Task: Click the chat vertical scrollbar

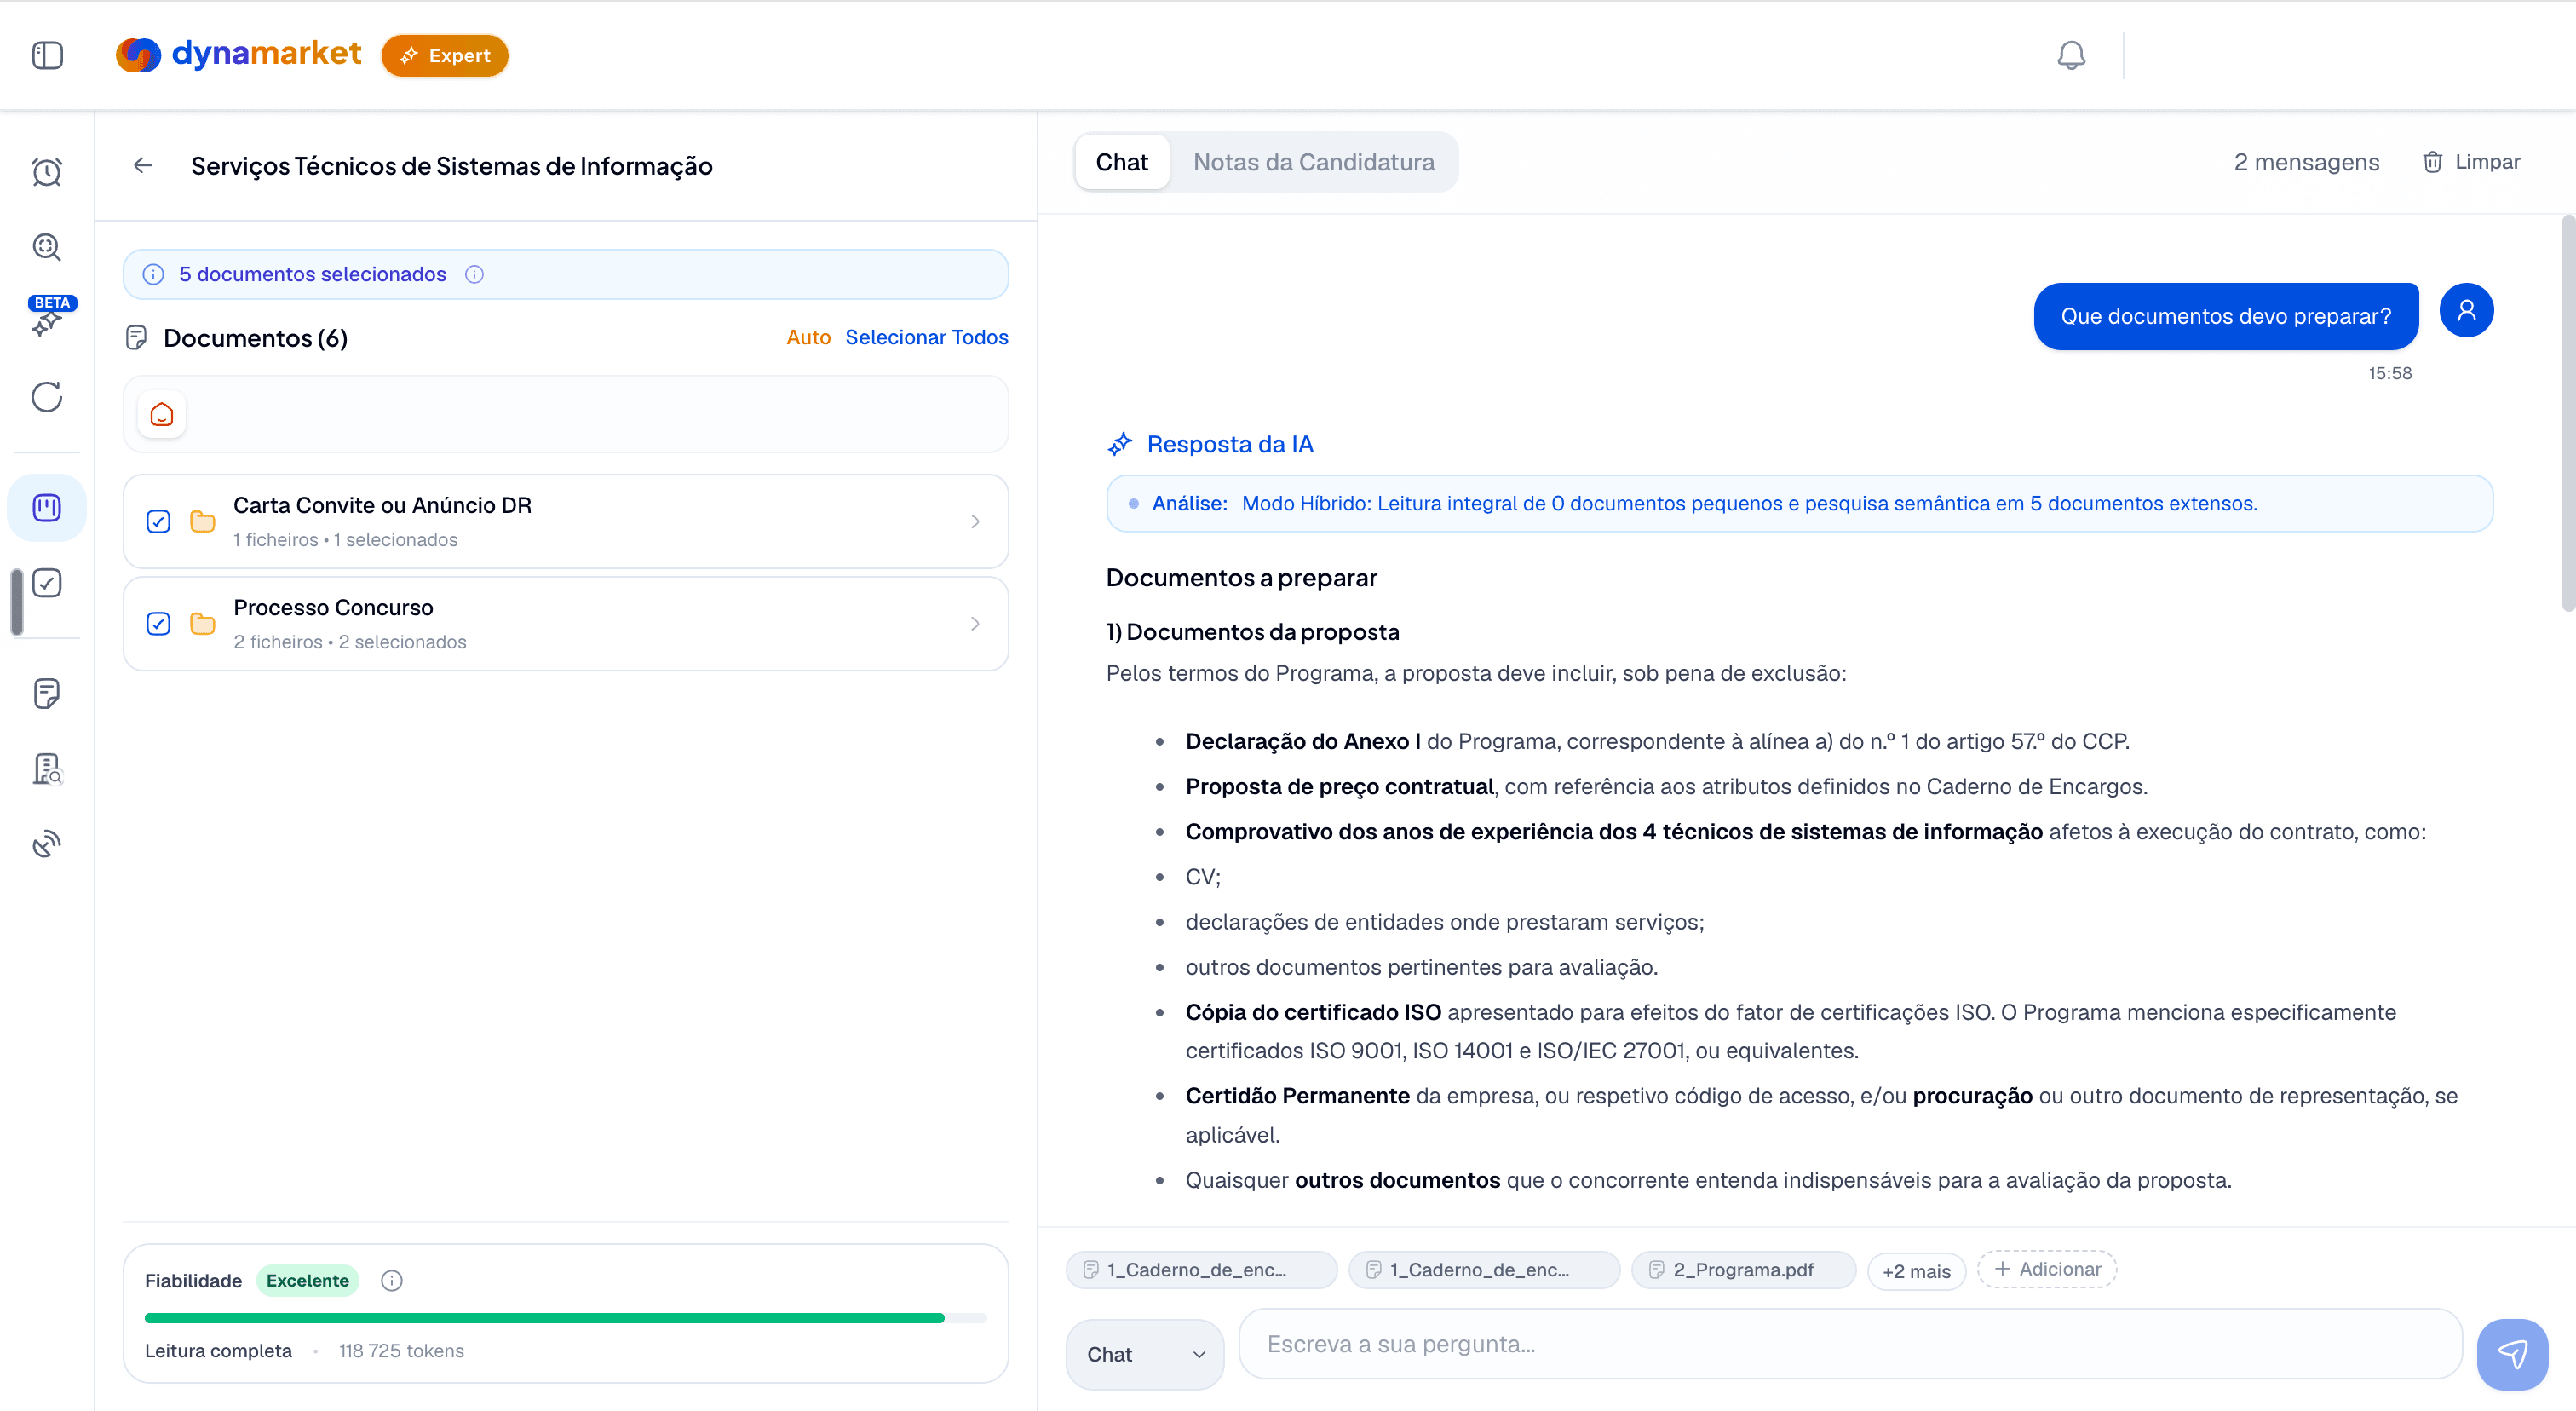Action: pyautogui.click(x=2568, y=412)
